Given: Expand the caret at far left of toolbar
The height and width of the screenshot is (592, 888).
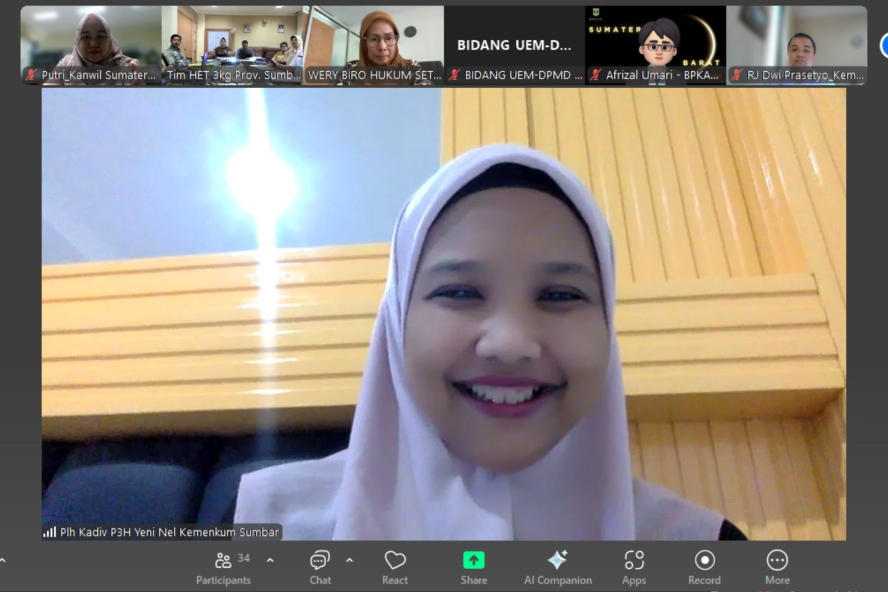Looking at the screenshot, I should [3, 560].
